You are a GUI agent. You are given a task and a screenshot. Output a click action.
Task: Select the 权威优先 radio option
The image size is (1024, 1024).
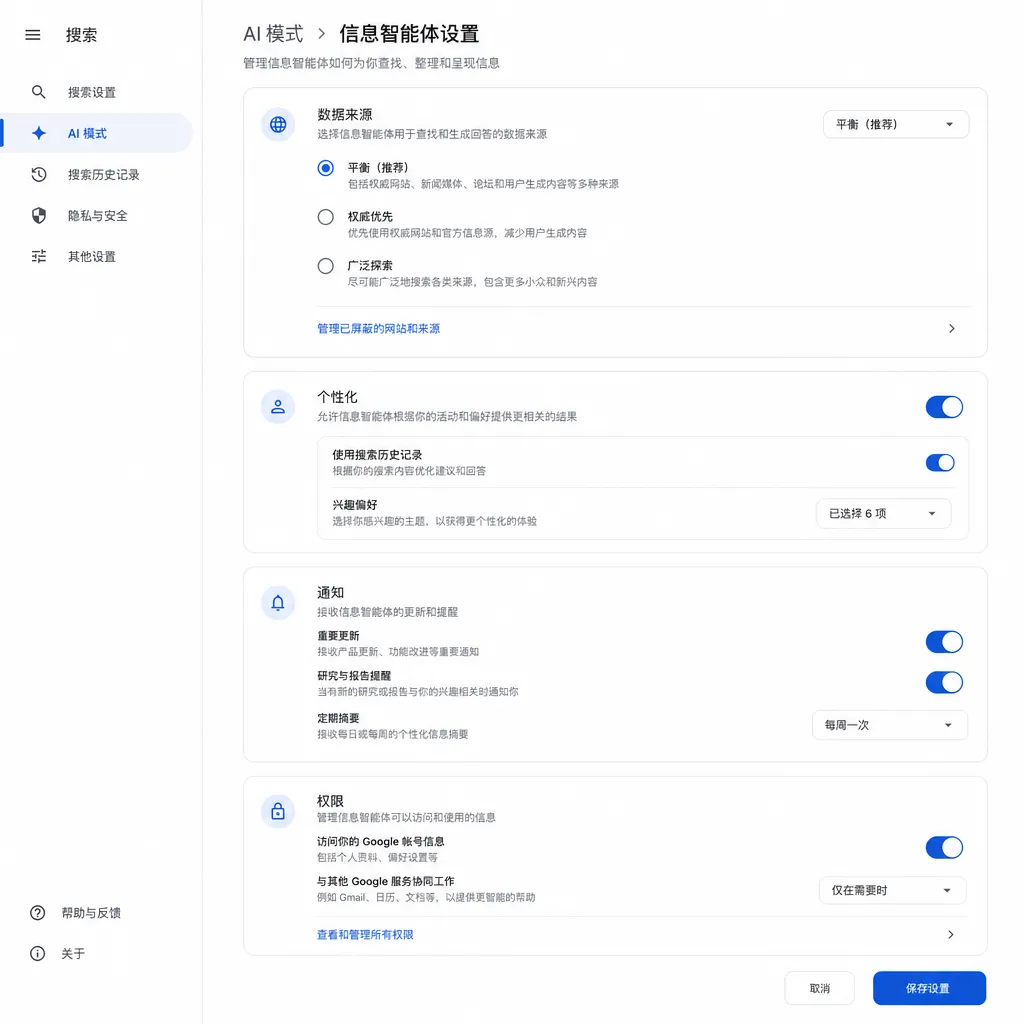click(325, 217)
